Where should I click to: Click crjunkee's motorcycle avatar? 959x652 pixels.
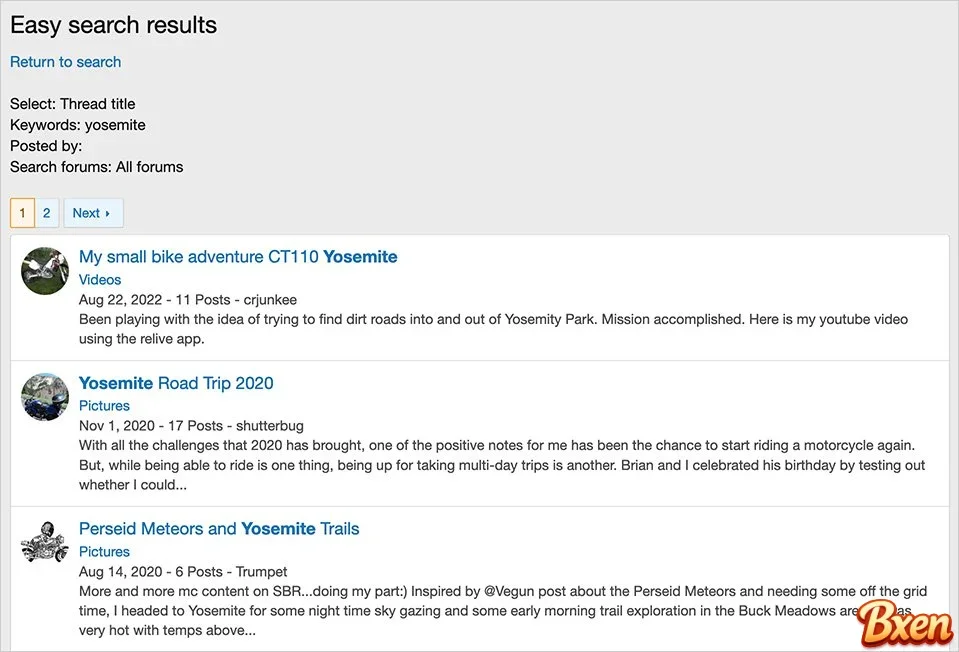pos(44,271)
